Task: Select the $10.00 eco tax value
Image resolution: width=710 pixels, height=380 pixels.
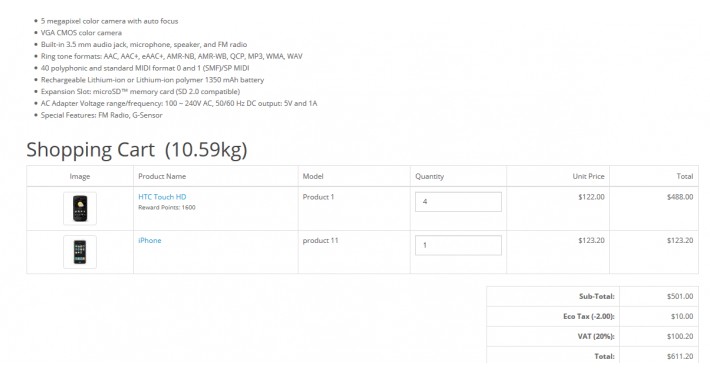Action: [682, 316]
